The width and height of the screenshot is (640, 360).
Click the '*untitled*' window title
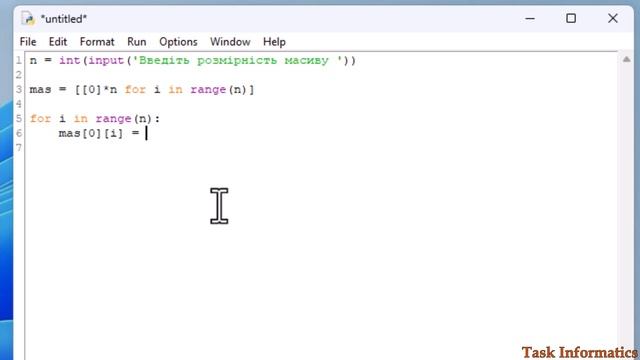tap(64, 19)
